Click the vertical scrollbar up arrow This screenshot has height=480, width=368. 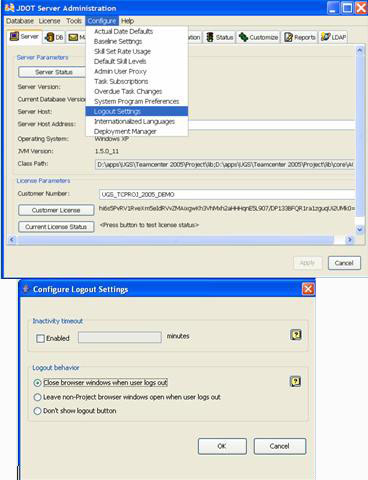pyautogui.click(x=359, y=51)
